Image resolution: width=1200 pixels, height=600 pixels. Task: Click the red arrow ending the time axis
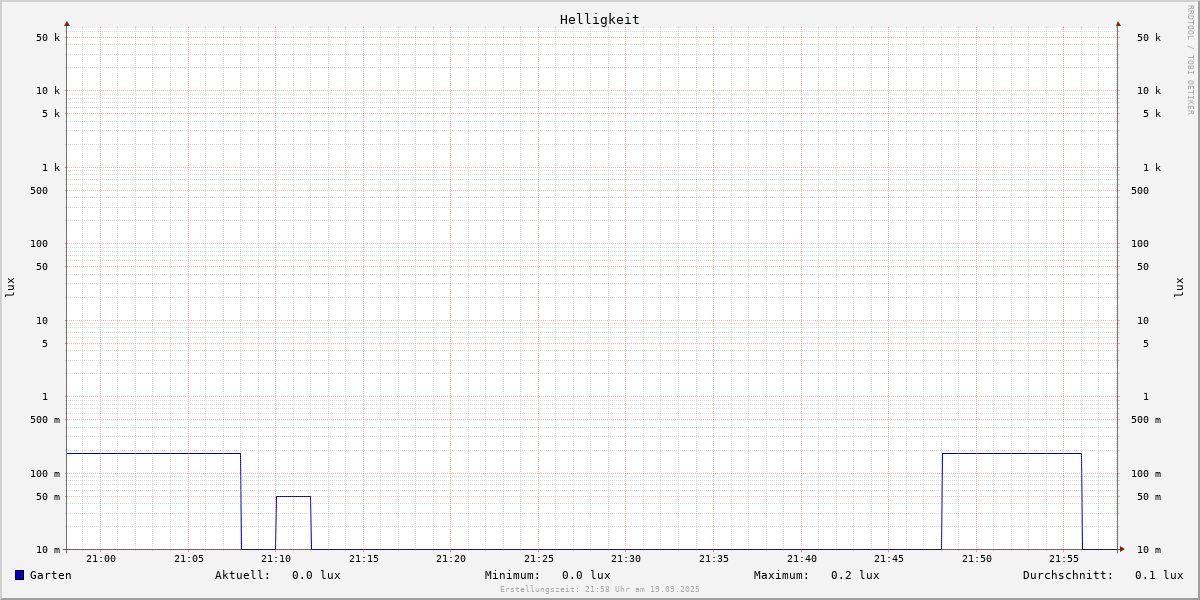pos(1122,549)
